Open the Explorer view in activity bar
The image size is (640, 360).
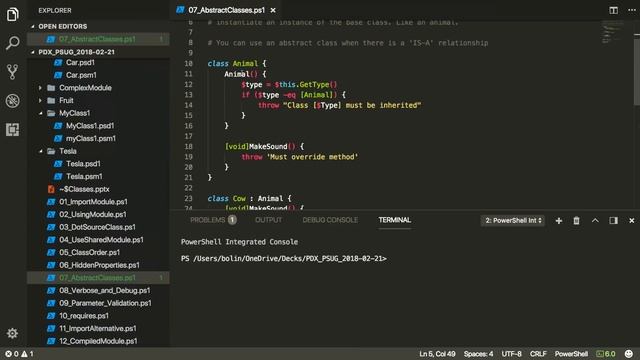pyautogui.click(x=13, y=14)
